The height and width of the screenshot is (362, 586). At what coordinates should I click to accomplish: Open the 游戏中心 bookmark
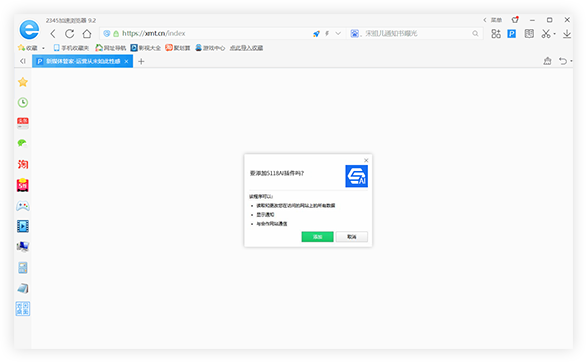[x=210, y=48]
